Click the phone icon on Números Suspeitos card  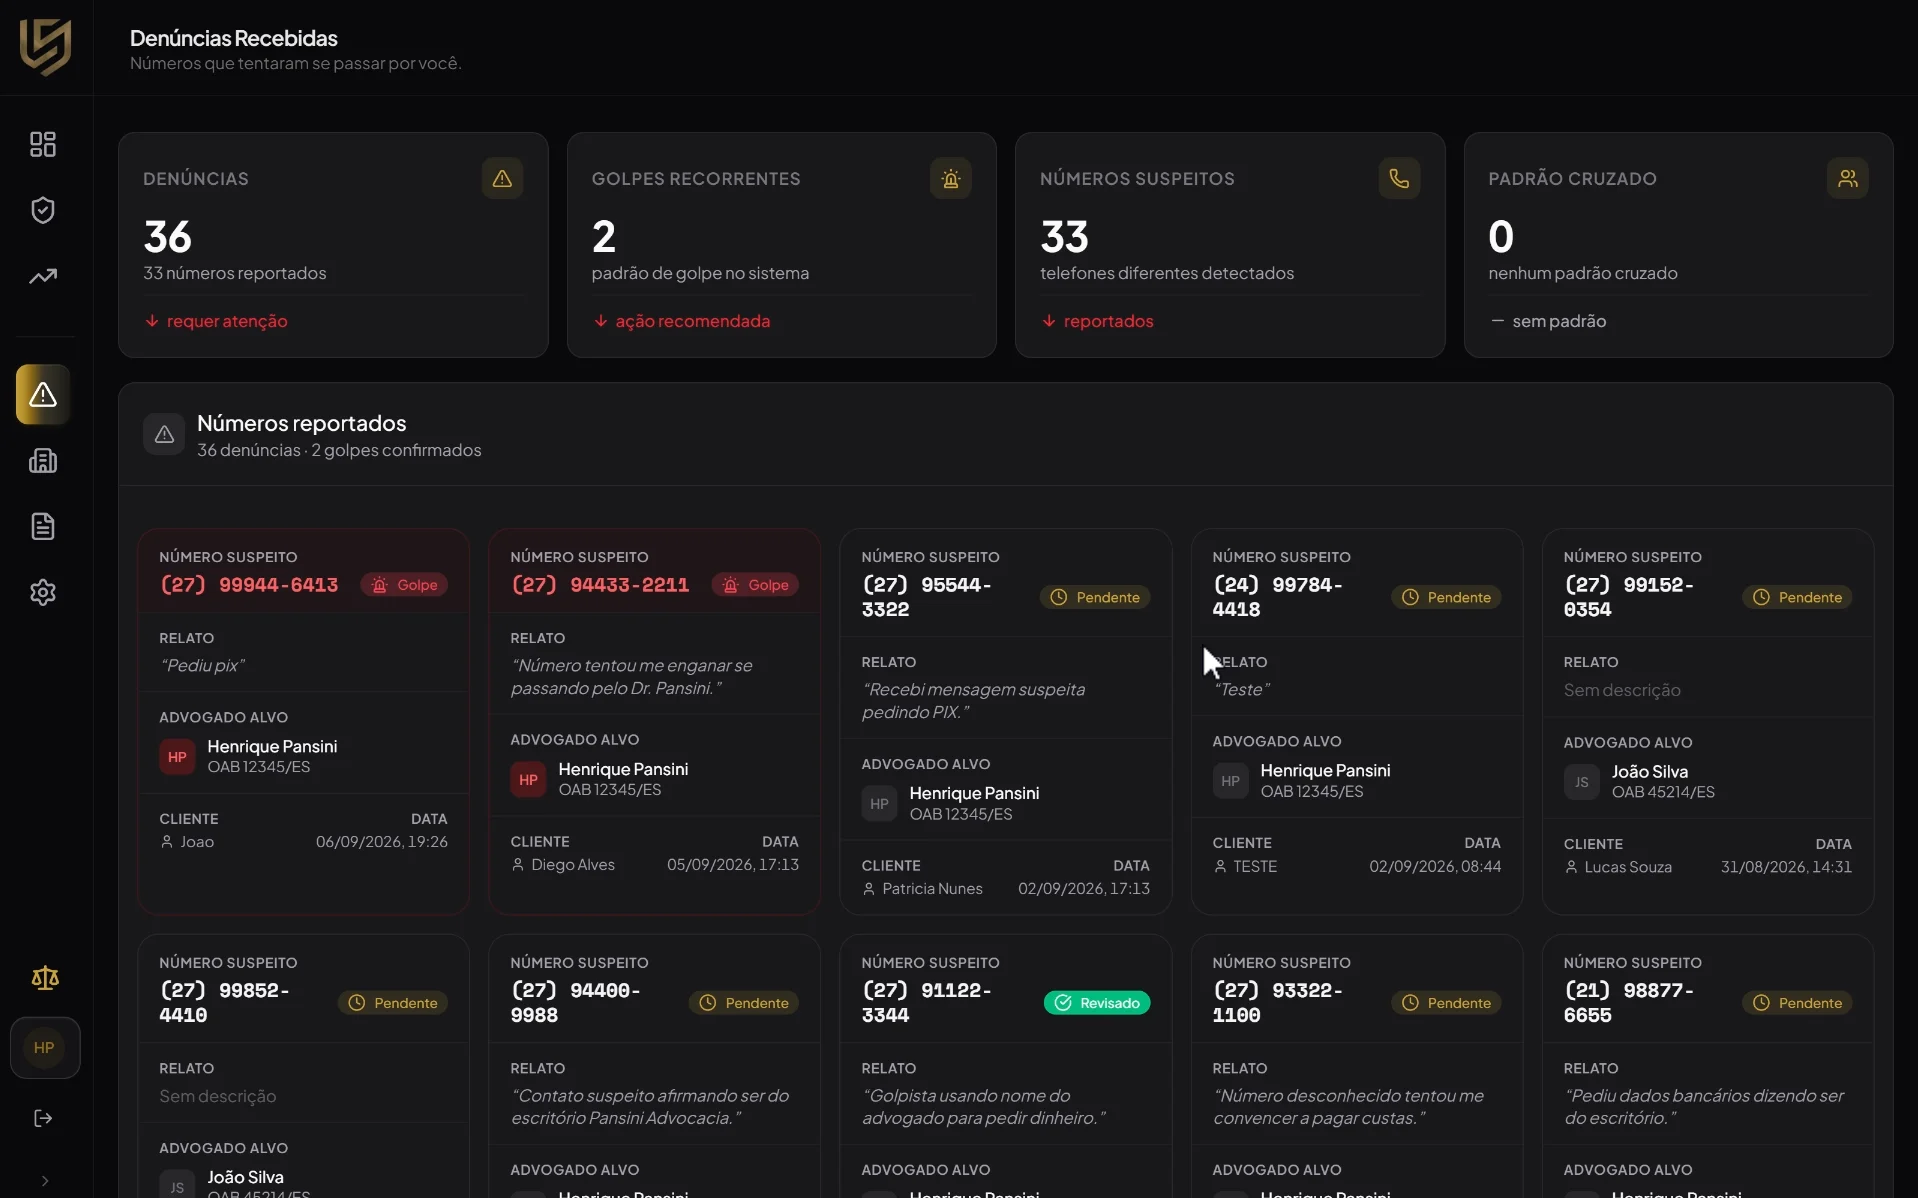coord(1399,178)
